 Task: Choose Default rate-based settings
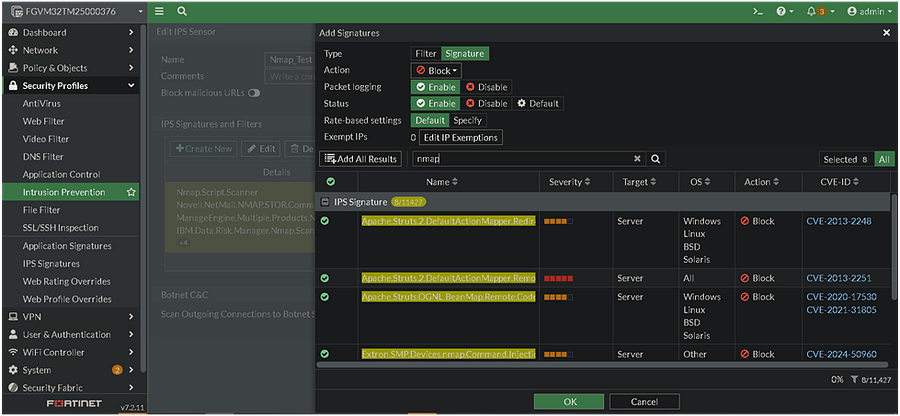(x=430, y=120)
